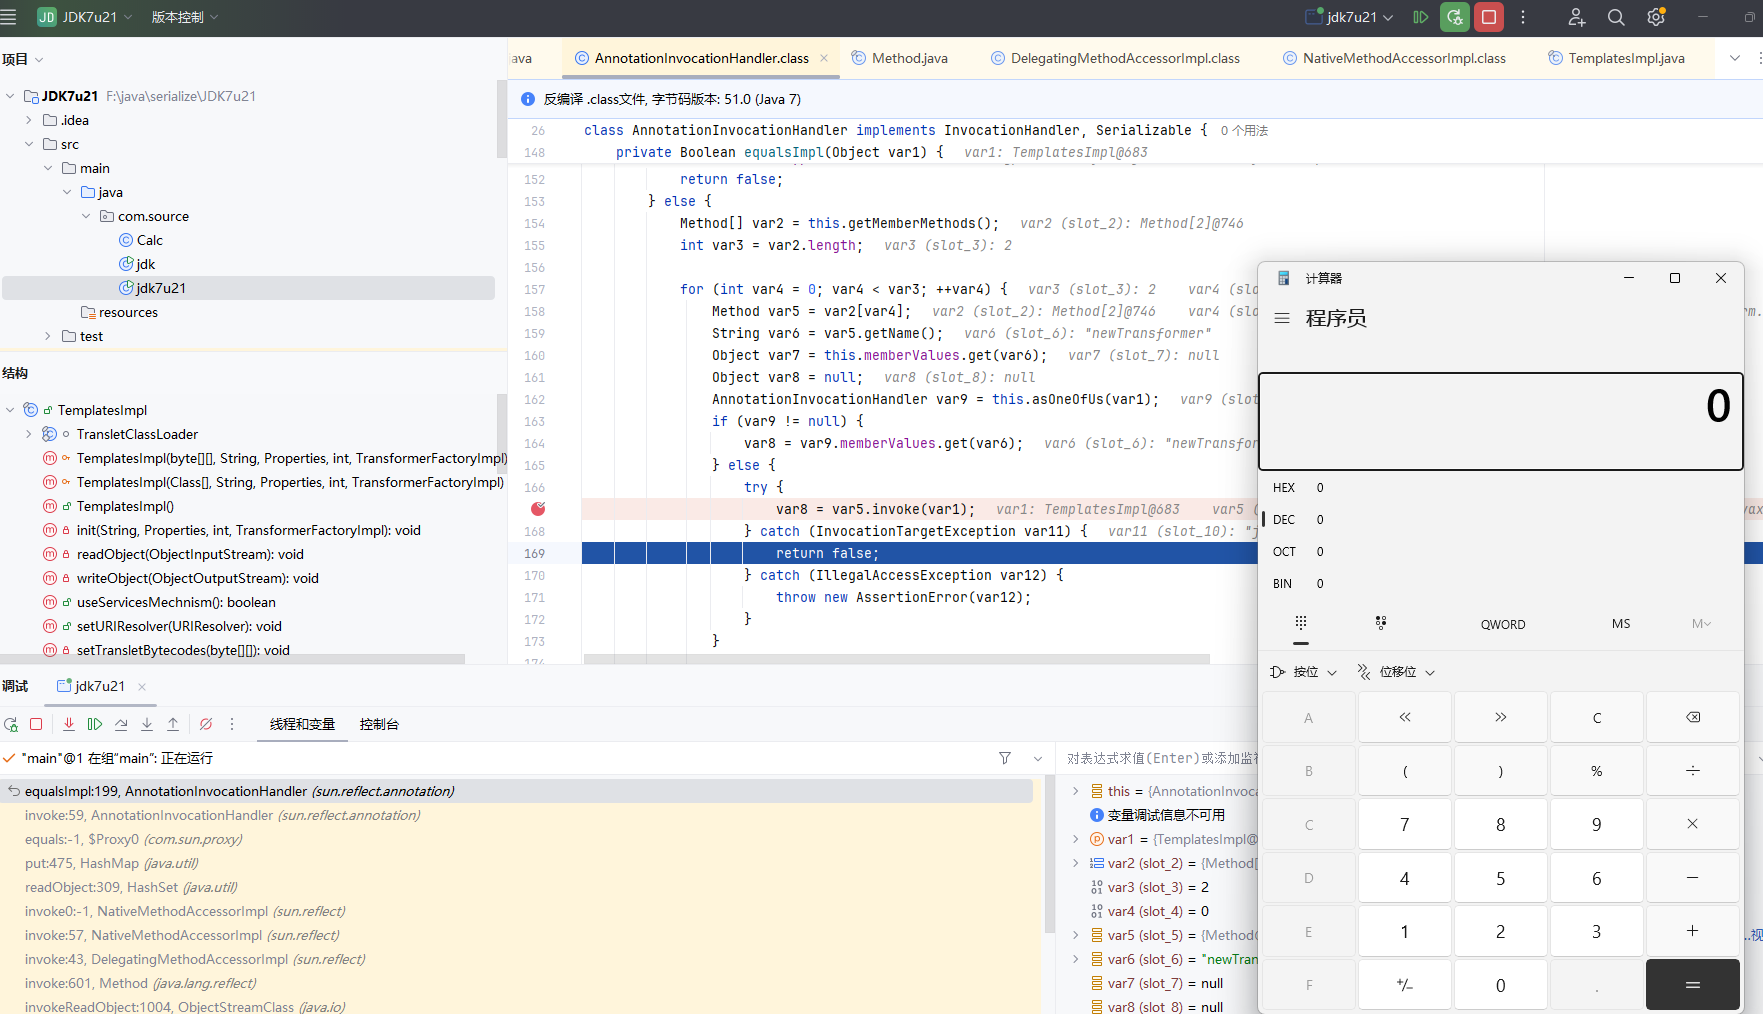Click the Step Out icon
Viewport: 1763px width, 1014px height.
coord(173,724)
